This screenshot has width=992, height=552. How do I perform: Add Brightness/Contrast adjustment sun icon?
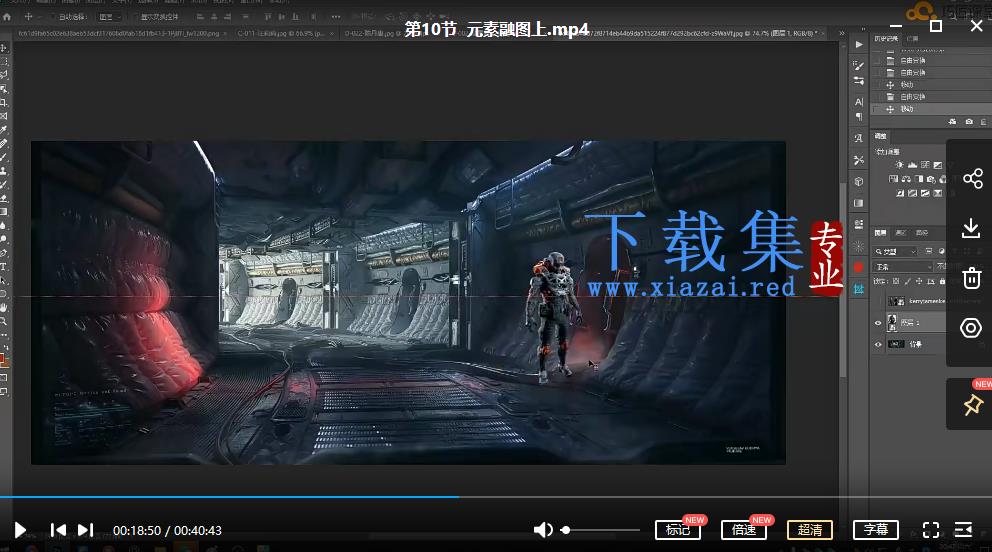(900, 165)
